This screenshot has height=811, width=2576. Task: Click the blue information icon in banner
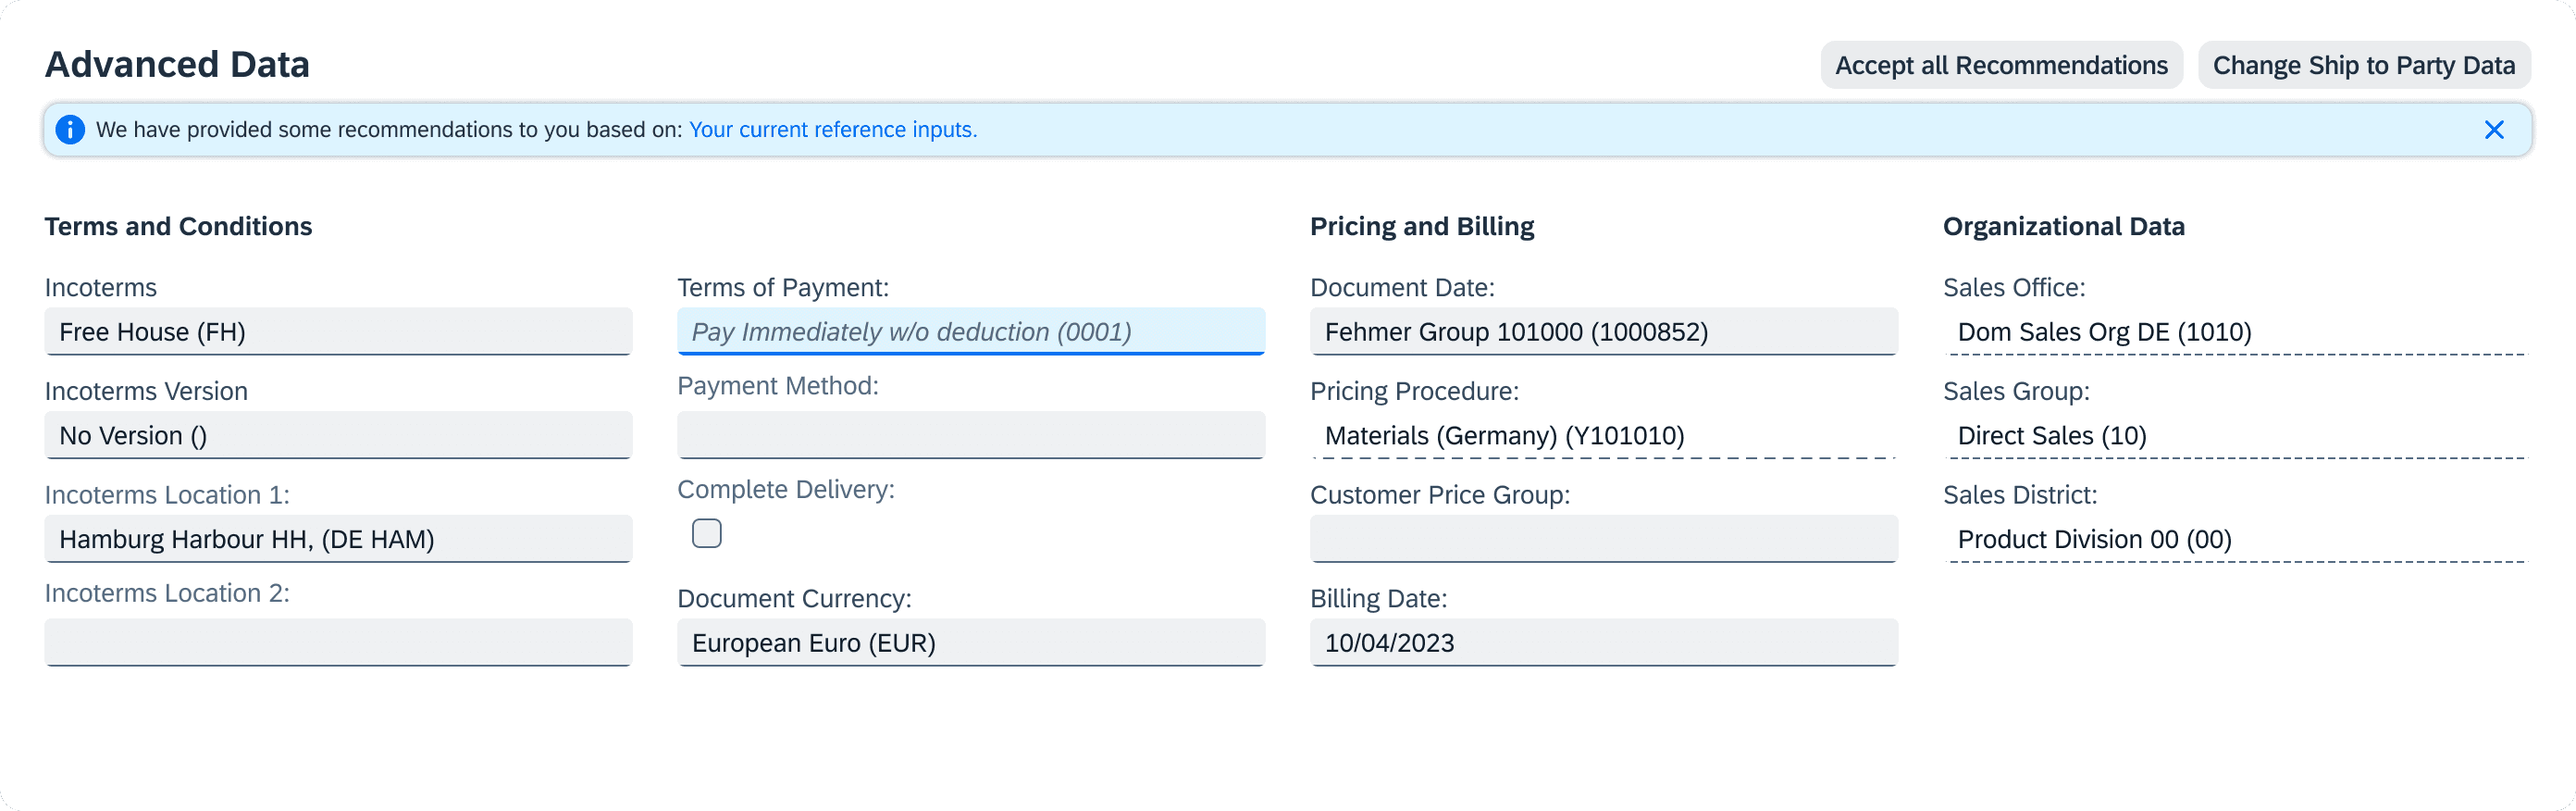click(70, 130)
